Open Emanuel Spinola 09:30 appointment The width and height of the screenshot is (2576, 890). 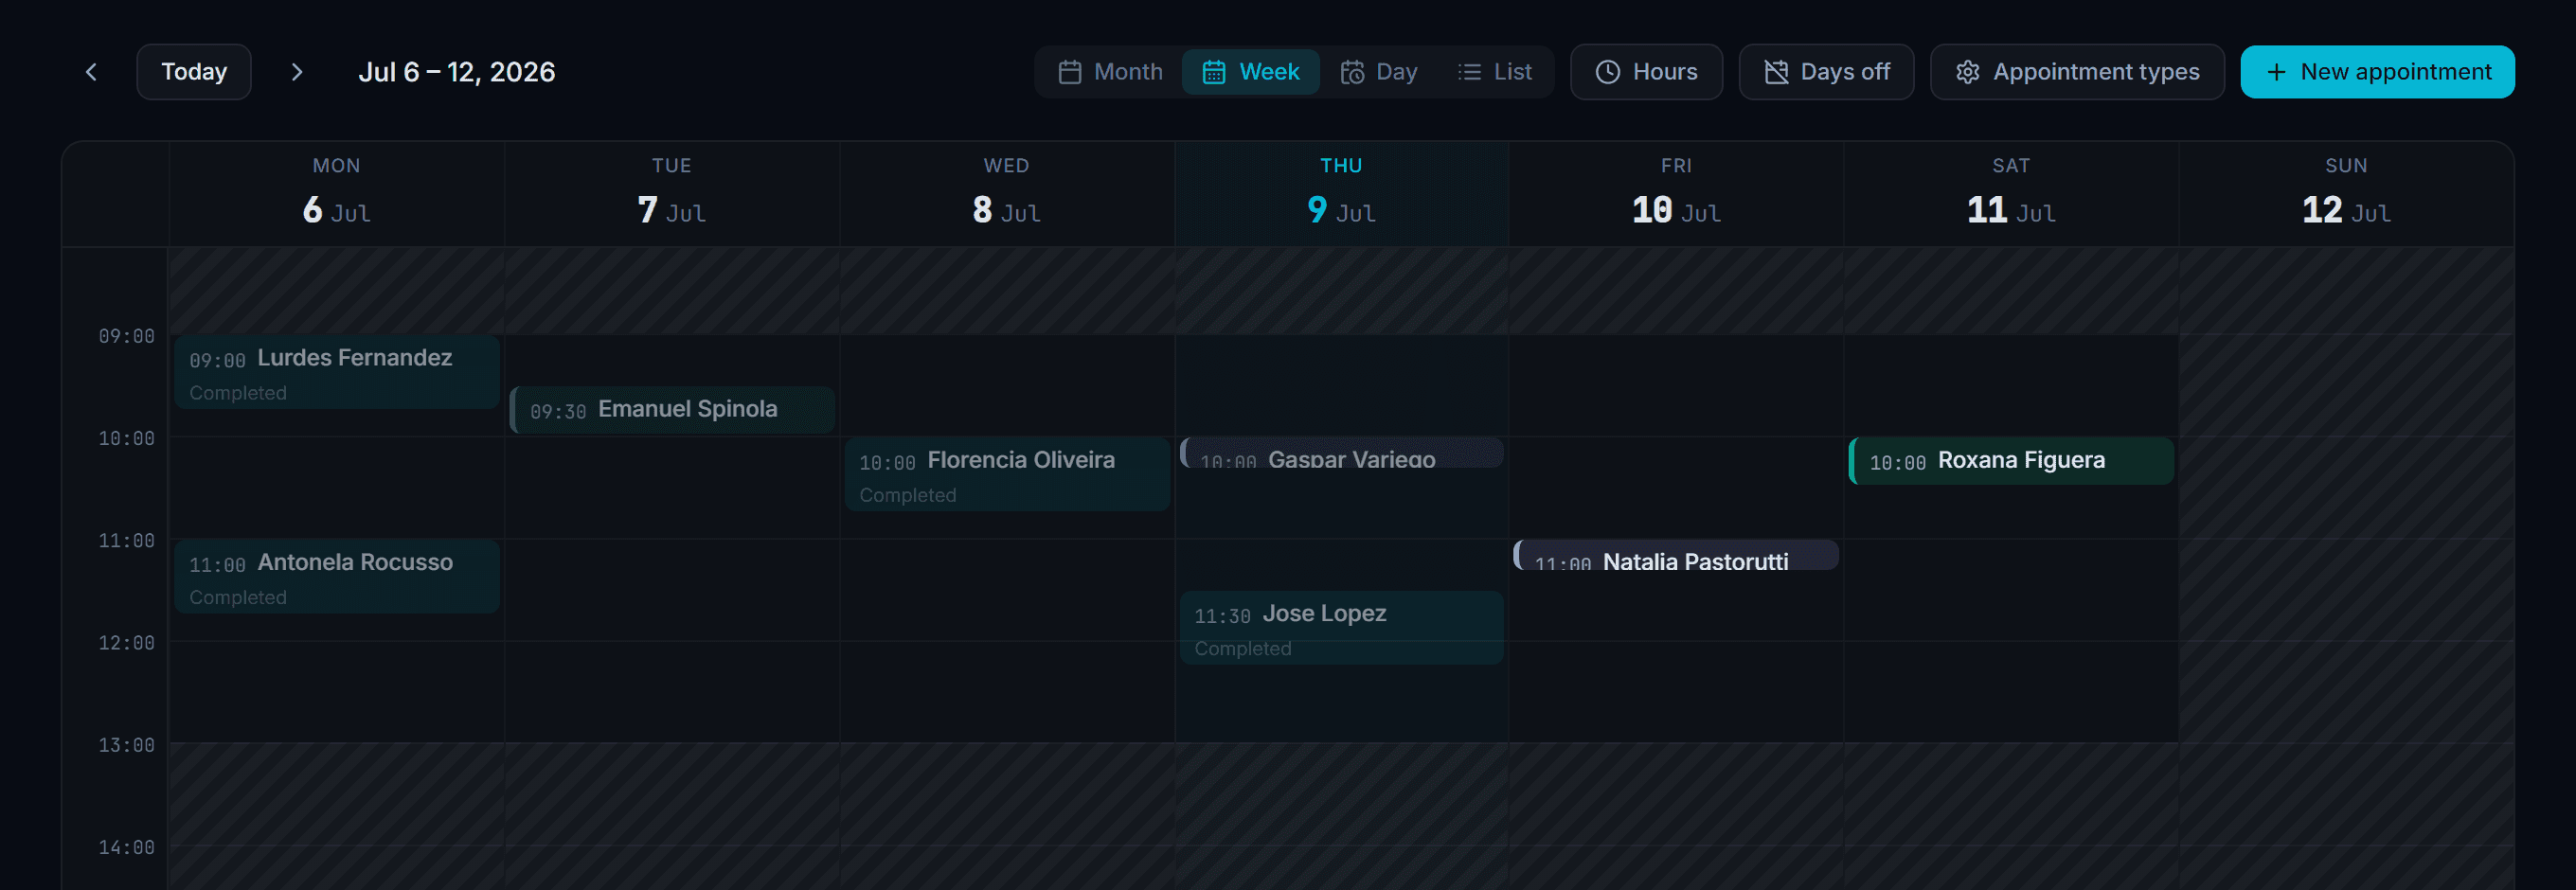[672, 410]
